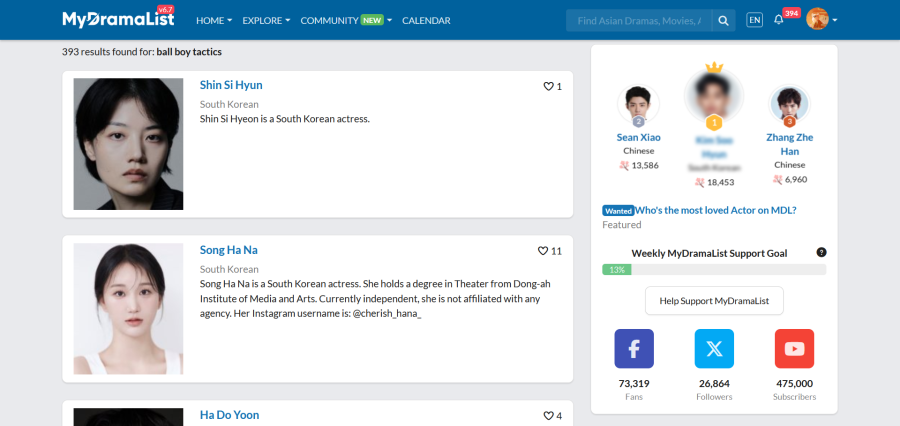900x426 pixels.
Task: Expand the EXPLORE dropdown menu
Action: [266, 21]
